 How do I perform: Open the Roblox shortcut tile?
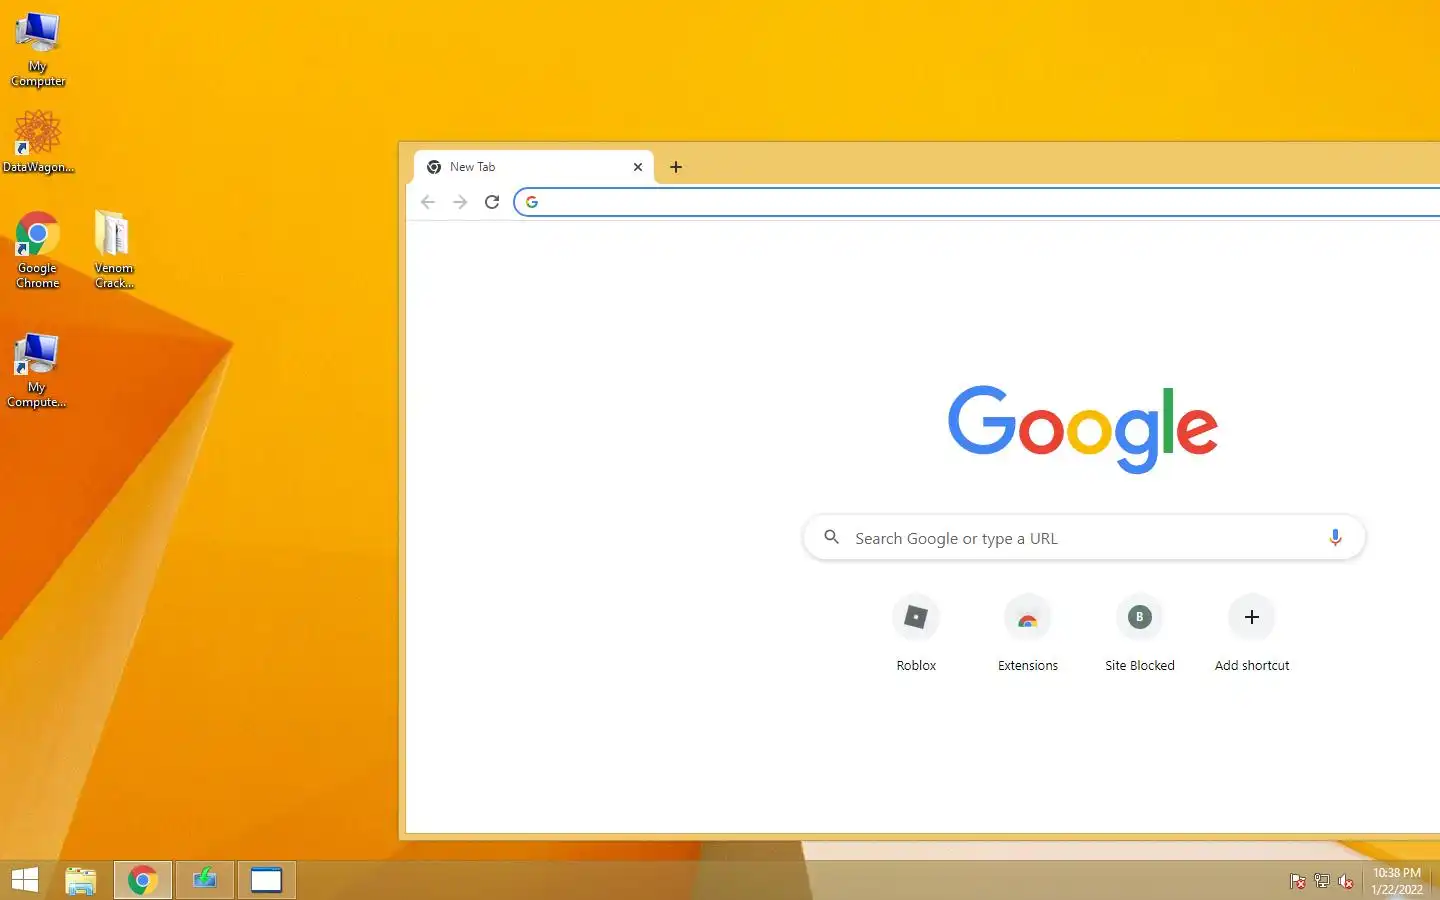pyautogui.click(x=916, y=634)
